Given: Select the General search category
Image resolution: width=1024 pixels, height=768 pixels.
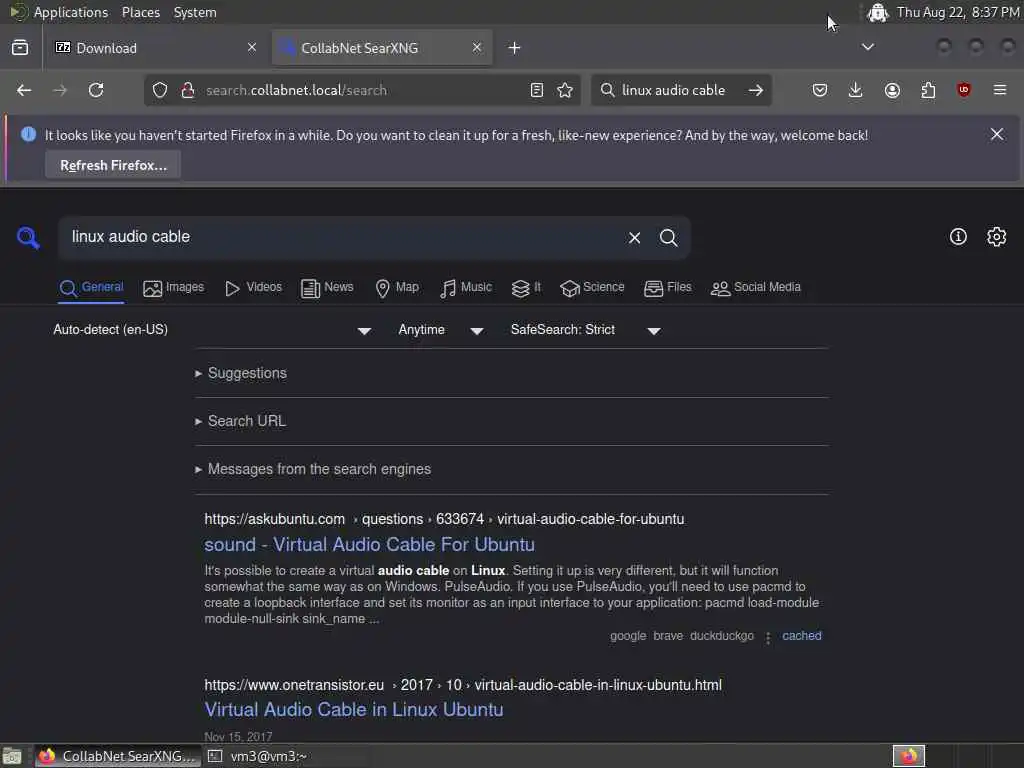Looking at the screenshot, I should (91, 287).
